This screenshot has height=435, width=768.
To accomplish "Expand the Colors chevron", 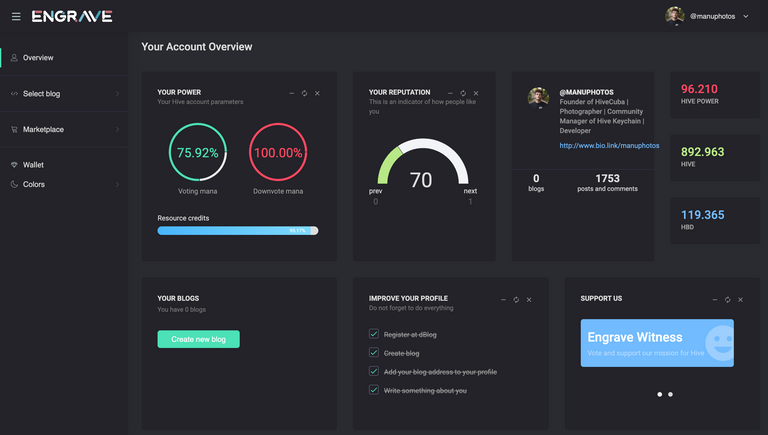I will (117, 184).
